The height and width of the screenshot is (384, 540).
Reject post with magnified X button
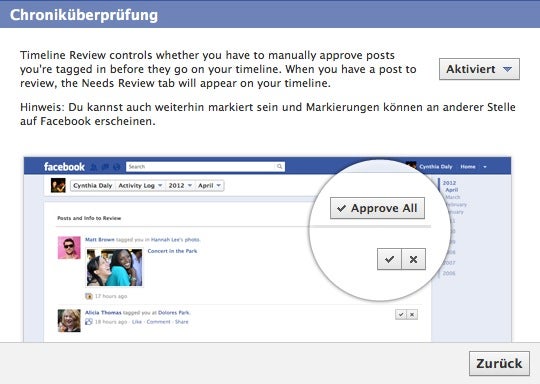tap(413, 259)
